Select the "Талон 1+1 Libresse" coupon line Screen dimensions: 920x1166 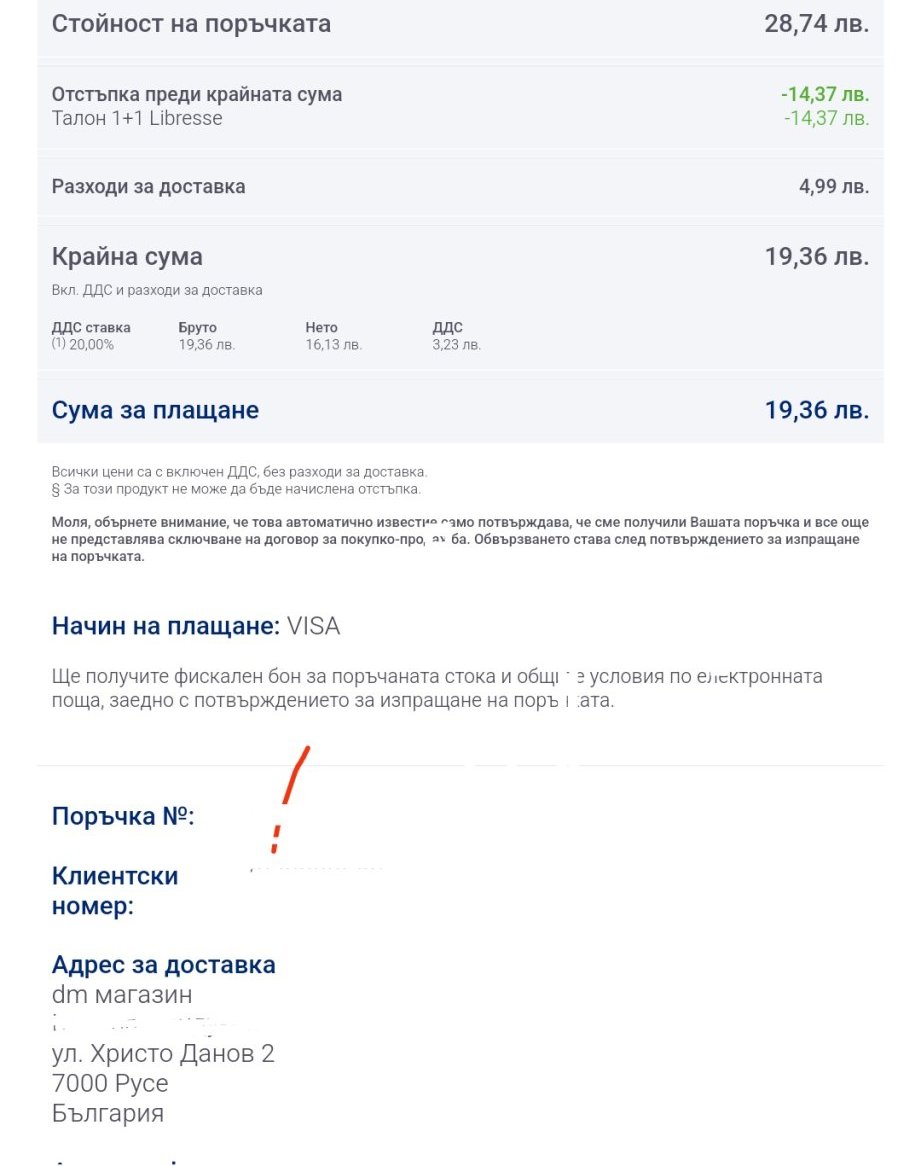tap(137, 118)
